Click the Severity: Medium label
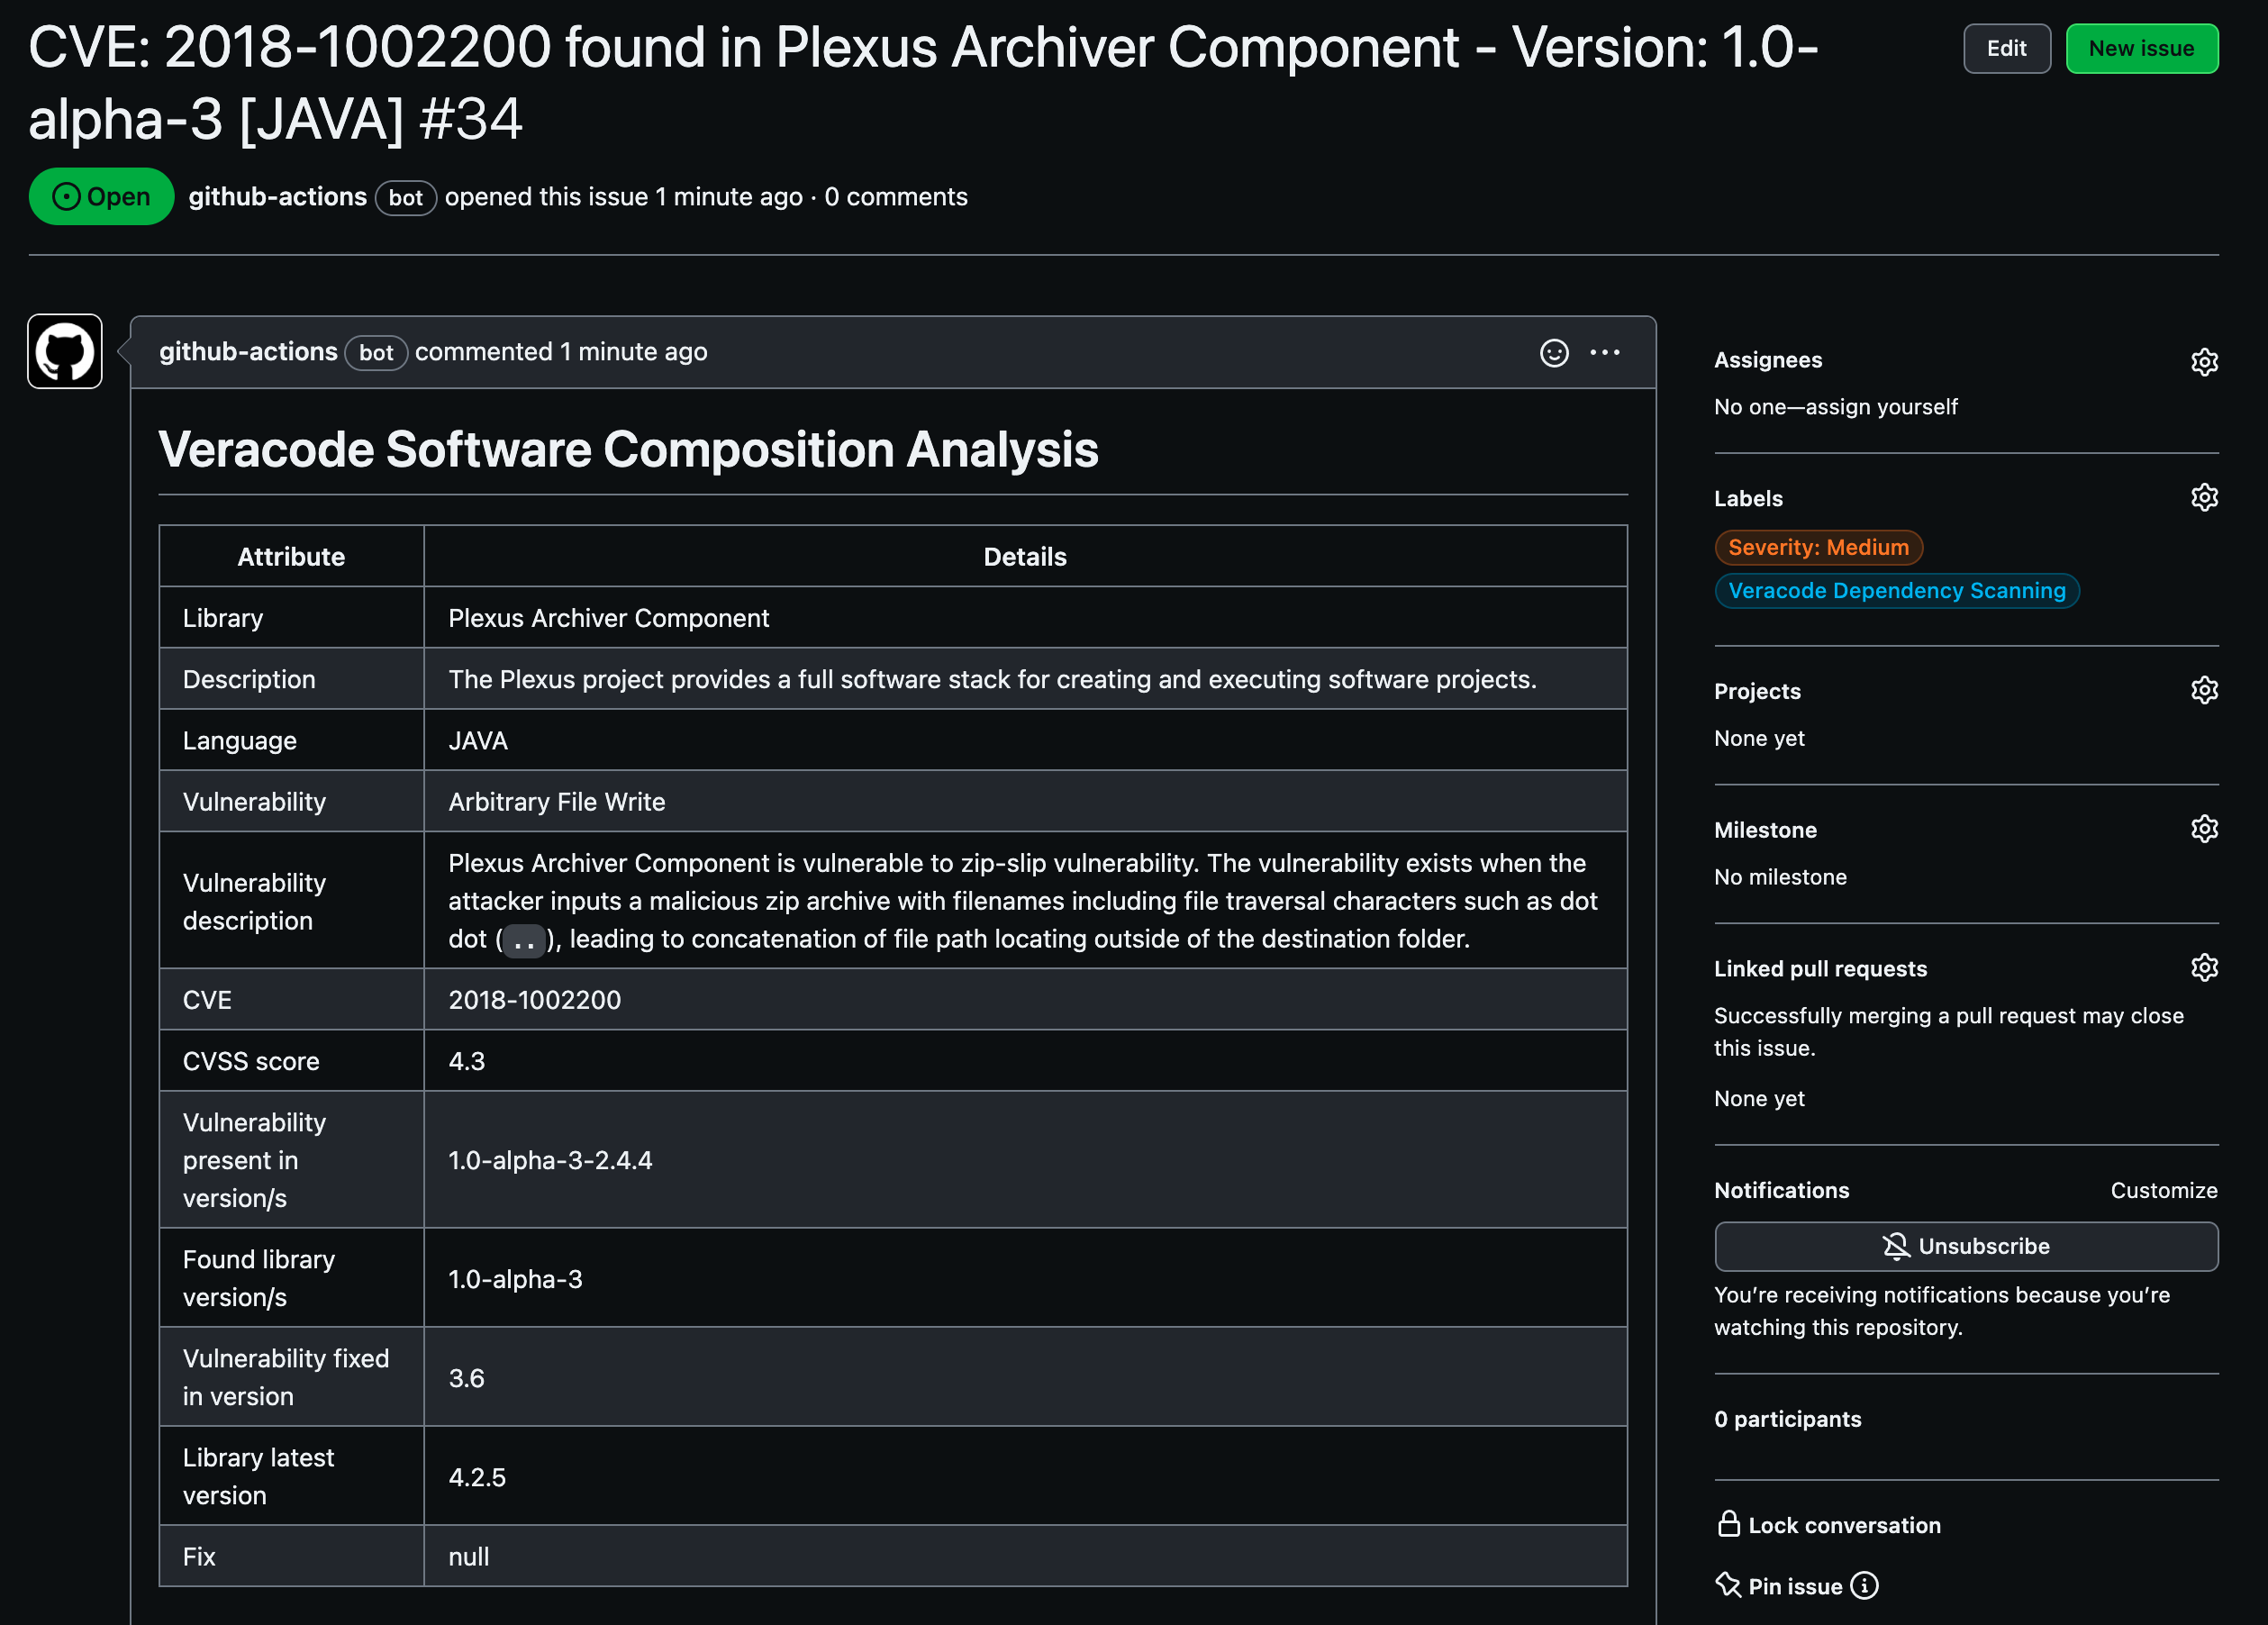Viewport: 2268px width, 1625px height. [1818, 547]
